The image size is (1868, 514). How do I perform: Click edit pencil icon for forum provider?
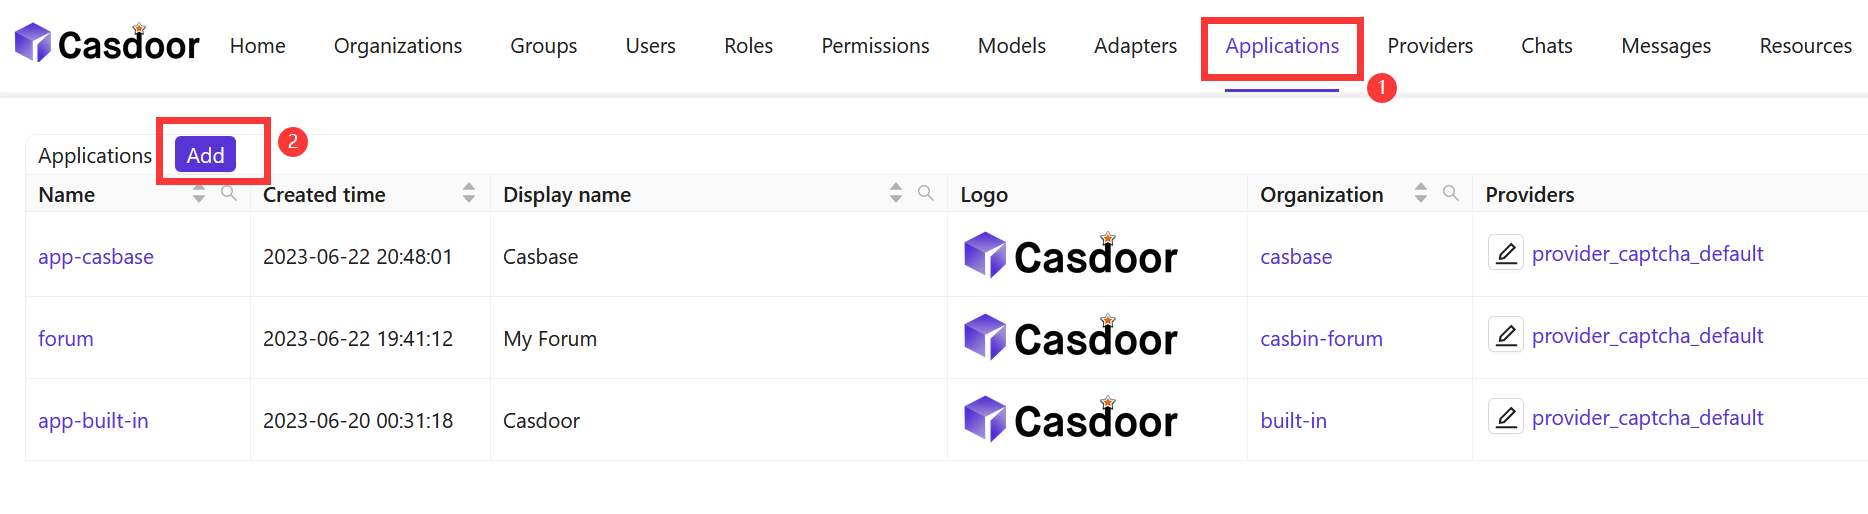pyautogui.click(x=1505, y=336)
